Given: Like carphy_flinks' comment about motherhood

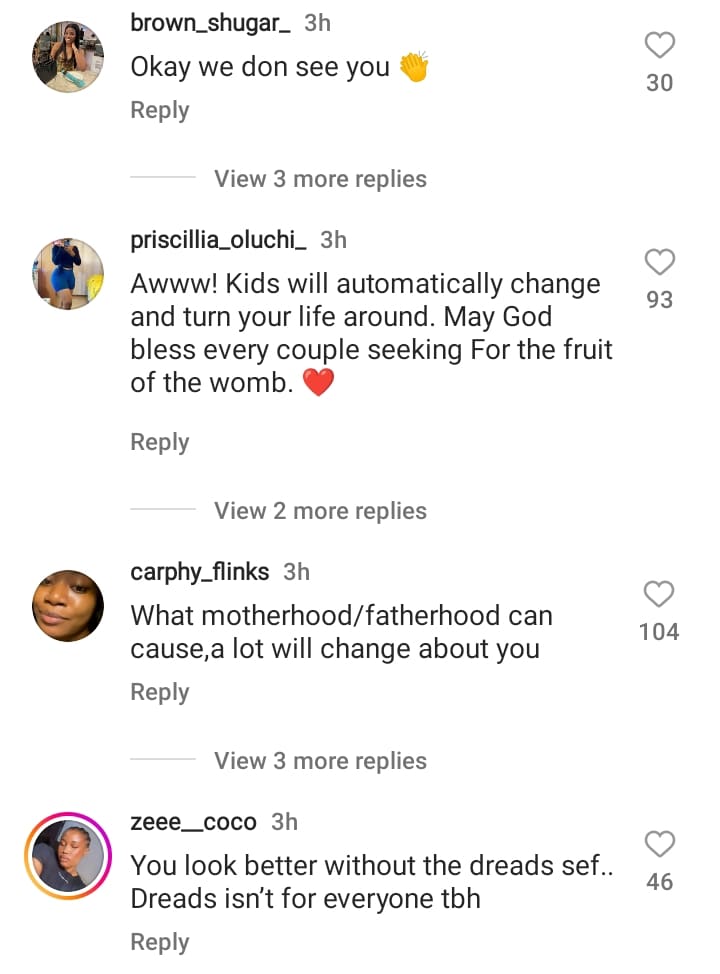Looking at the screenshot, I should coord(659,594).
